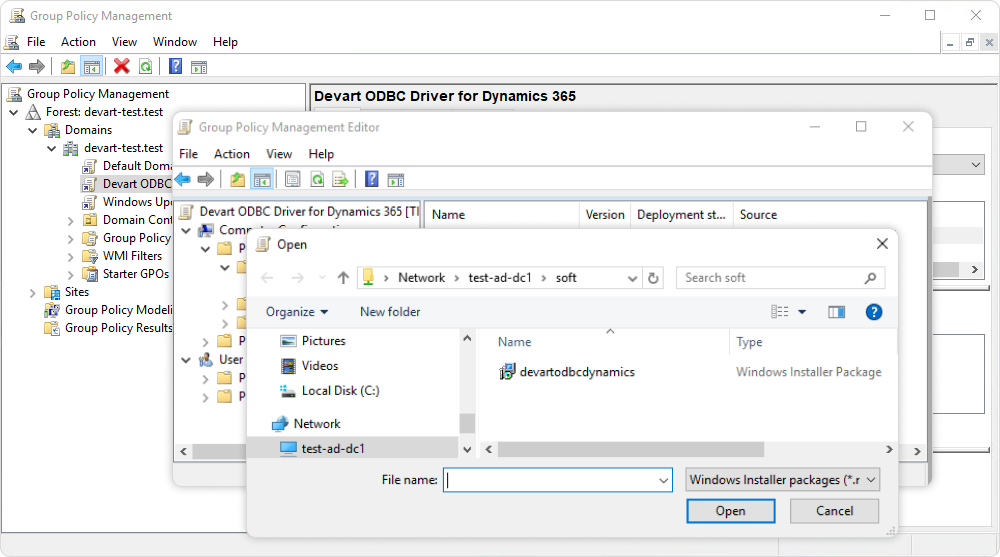Click search magnifier in Search soft box
The image size is (1000, 557).
click(x=871, y=278)
